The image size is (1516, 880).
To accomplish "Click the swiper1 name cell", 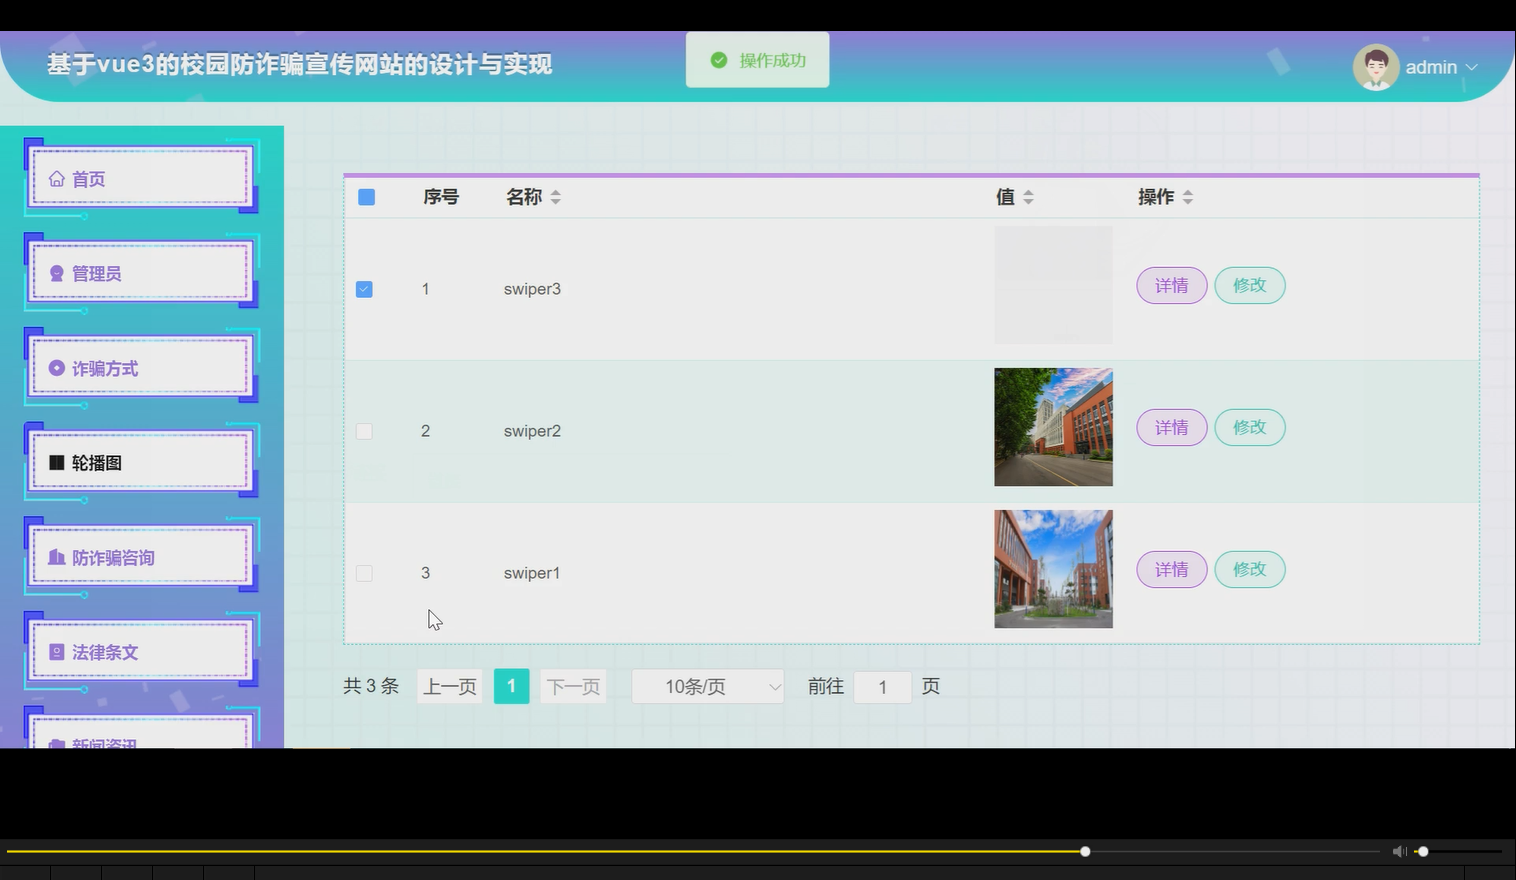I will [532, 573].
